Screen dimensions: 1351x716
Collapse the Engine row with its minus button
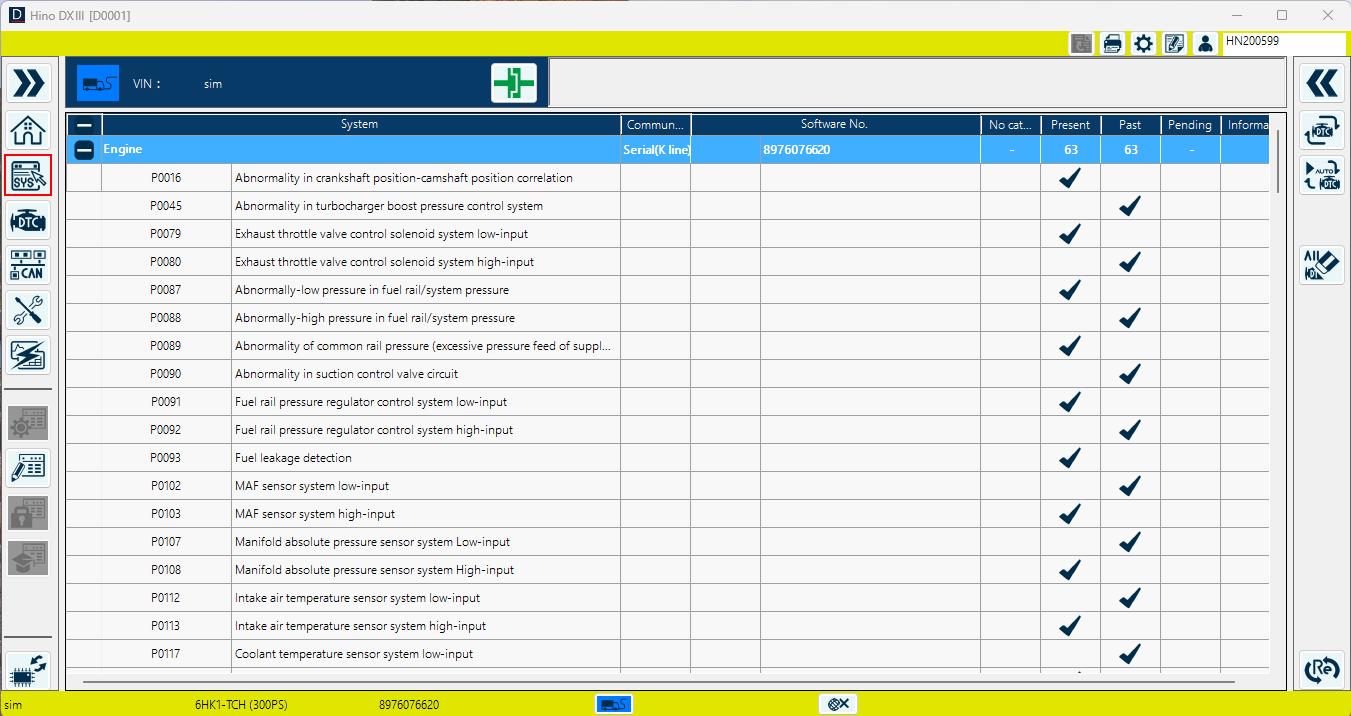(85, 148)
